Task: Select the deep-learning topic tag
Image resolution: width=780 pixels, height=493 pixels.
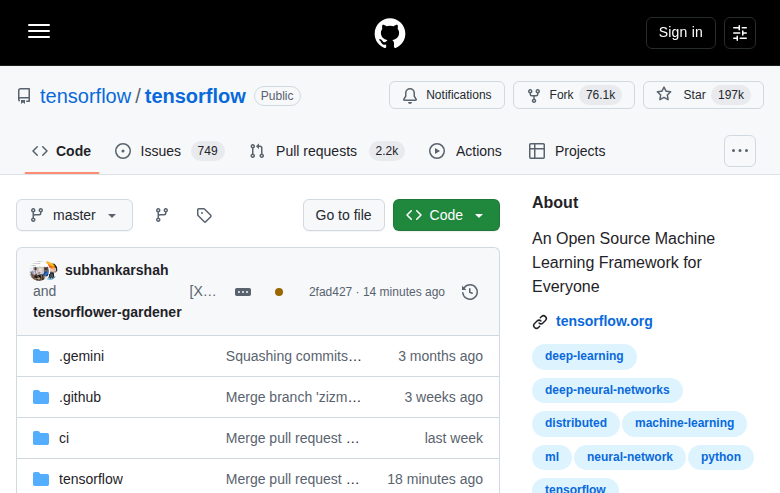Action: point(584,356)
